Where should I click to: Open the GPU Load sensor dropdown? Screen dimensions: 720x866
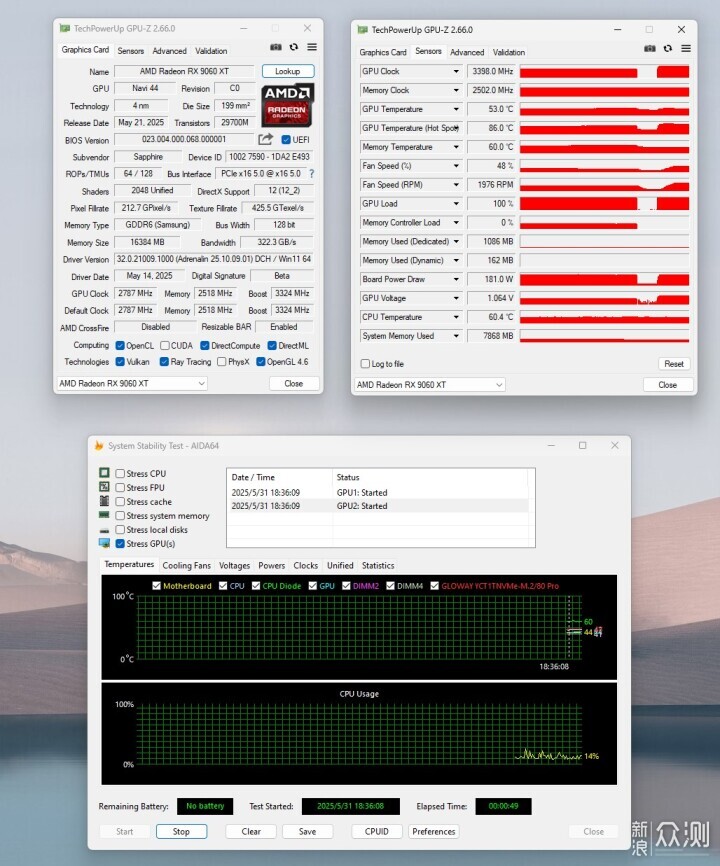tap(456, 203)
